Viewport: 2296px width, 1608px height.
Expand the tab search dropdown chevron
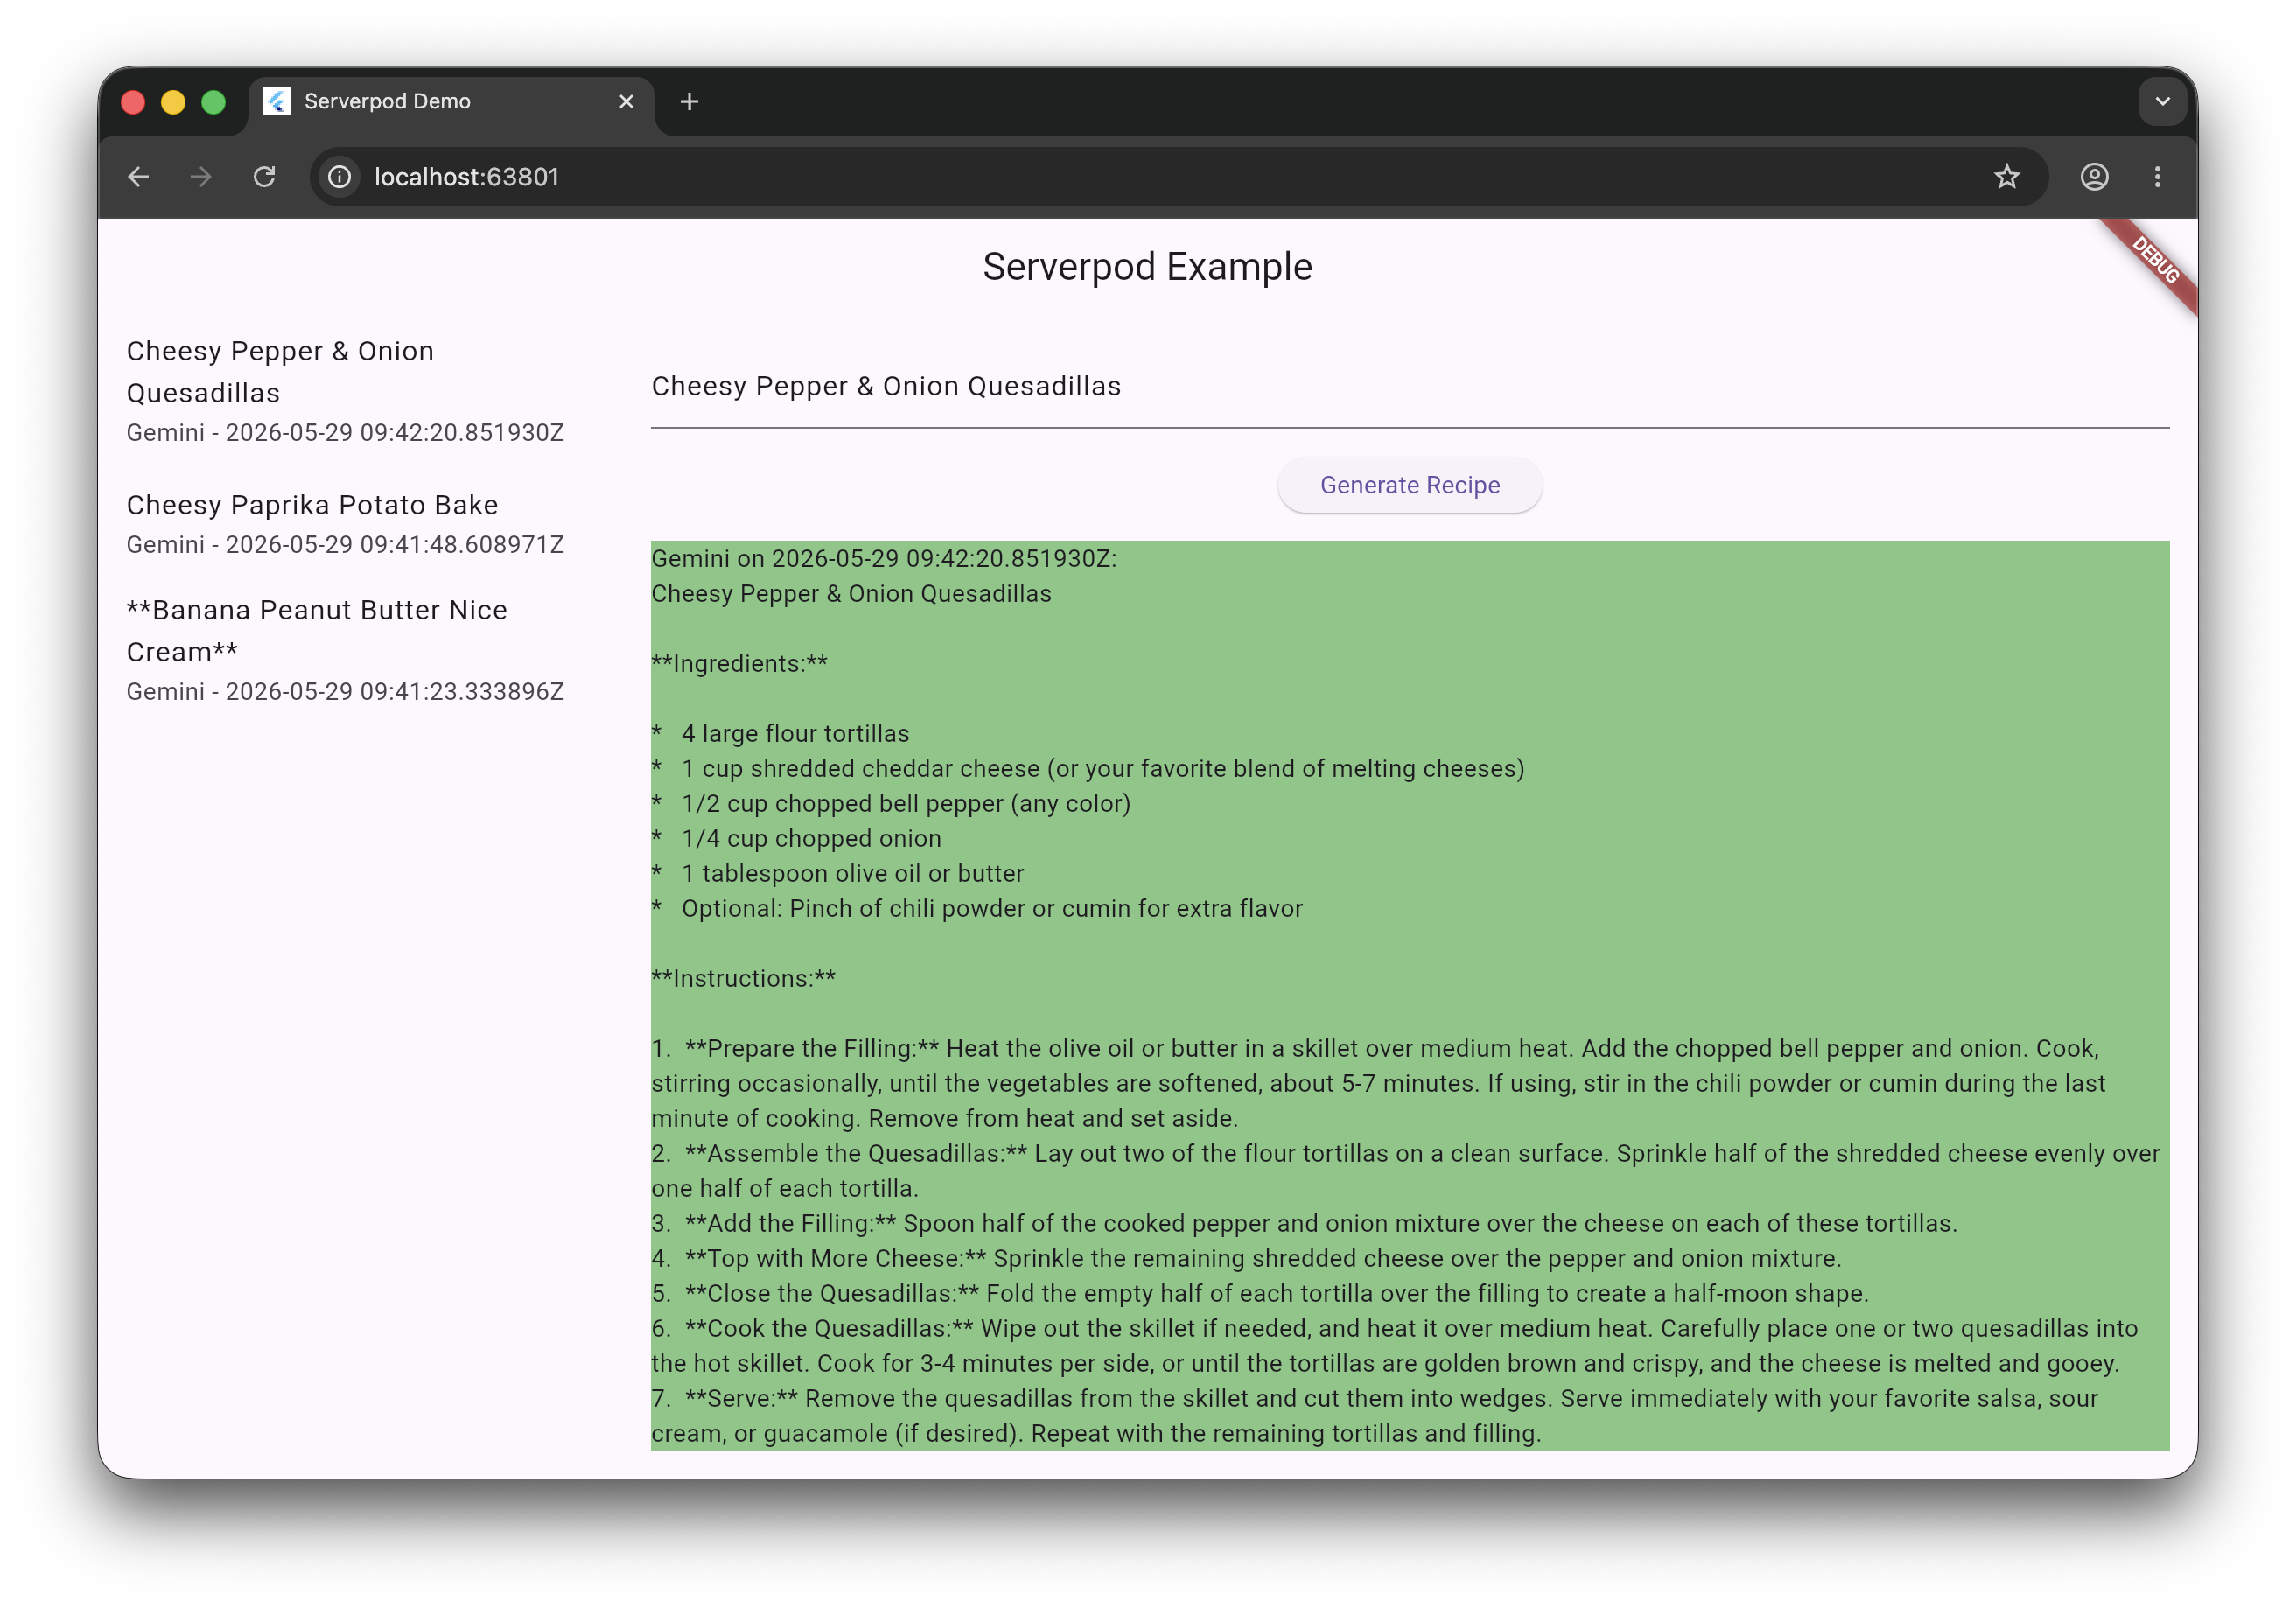click(x=2162, y=102)
